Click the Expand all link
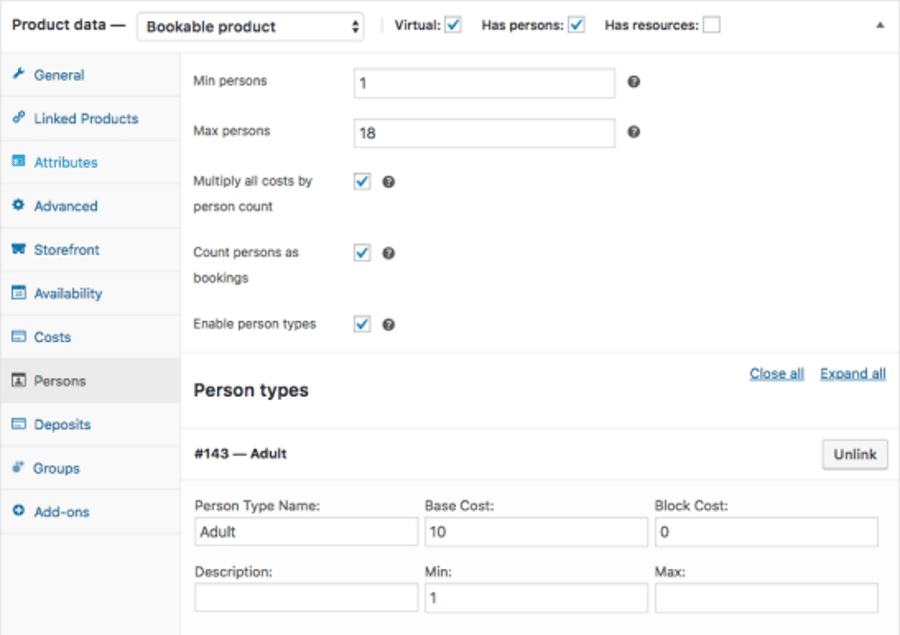Viewport: 900px width, 635px height. coord(852,374)
